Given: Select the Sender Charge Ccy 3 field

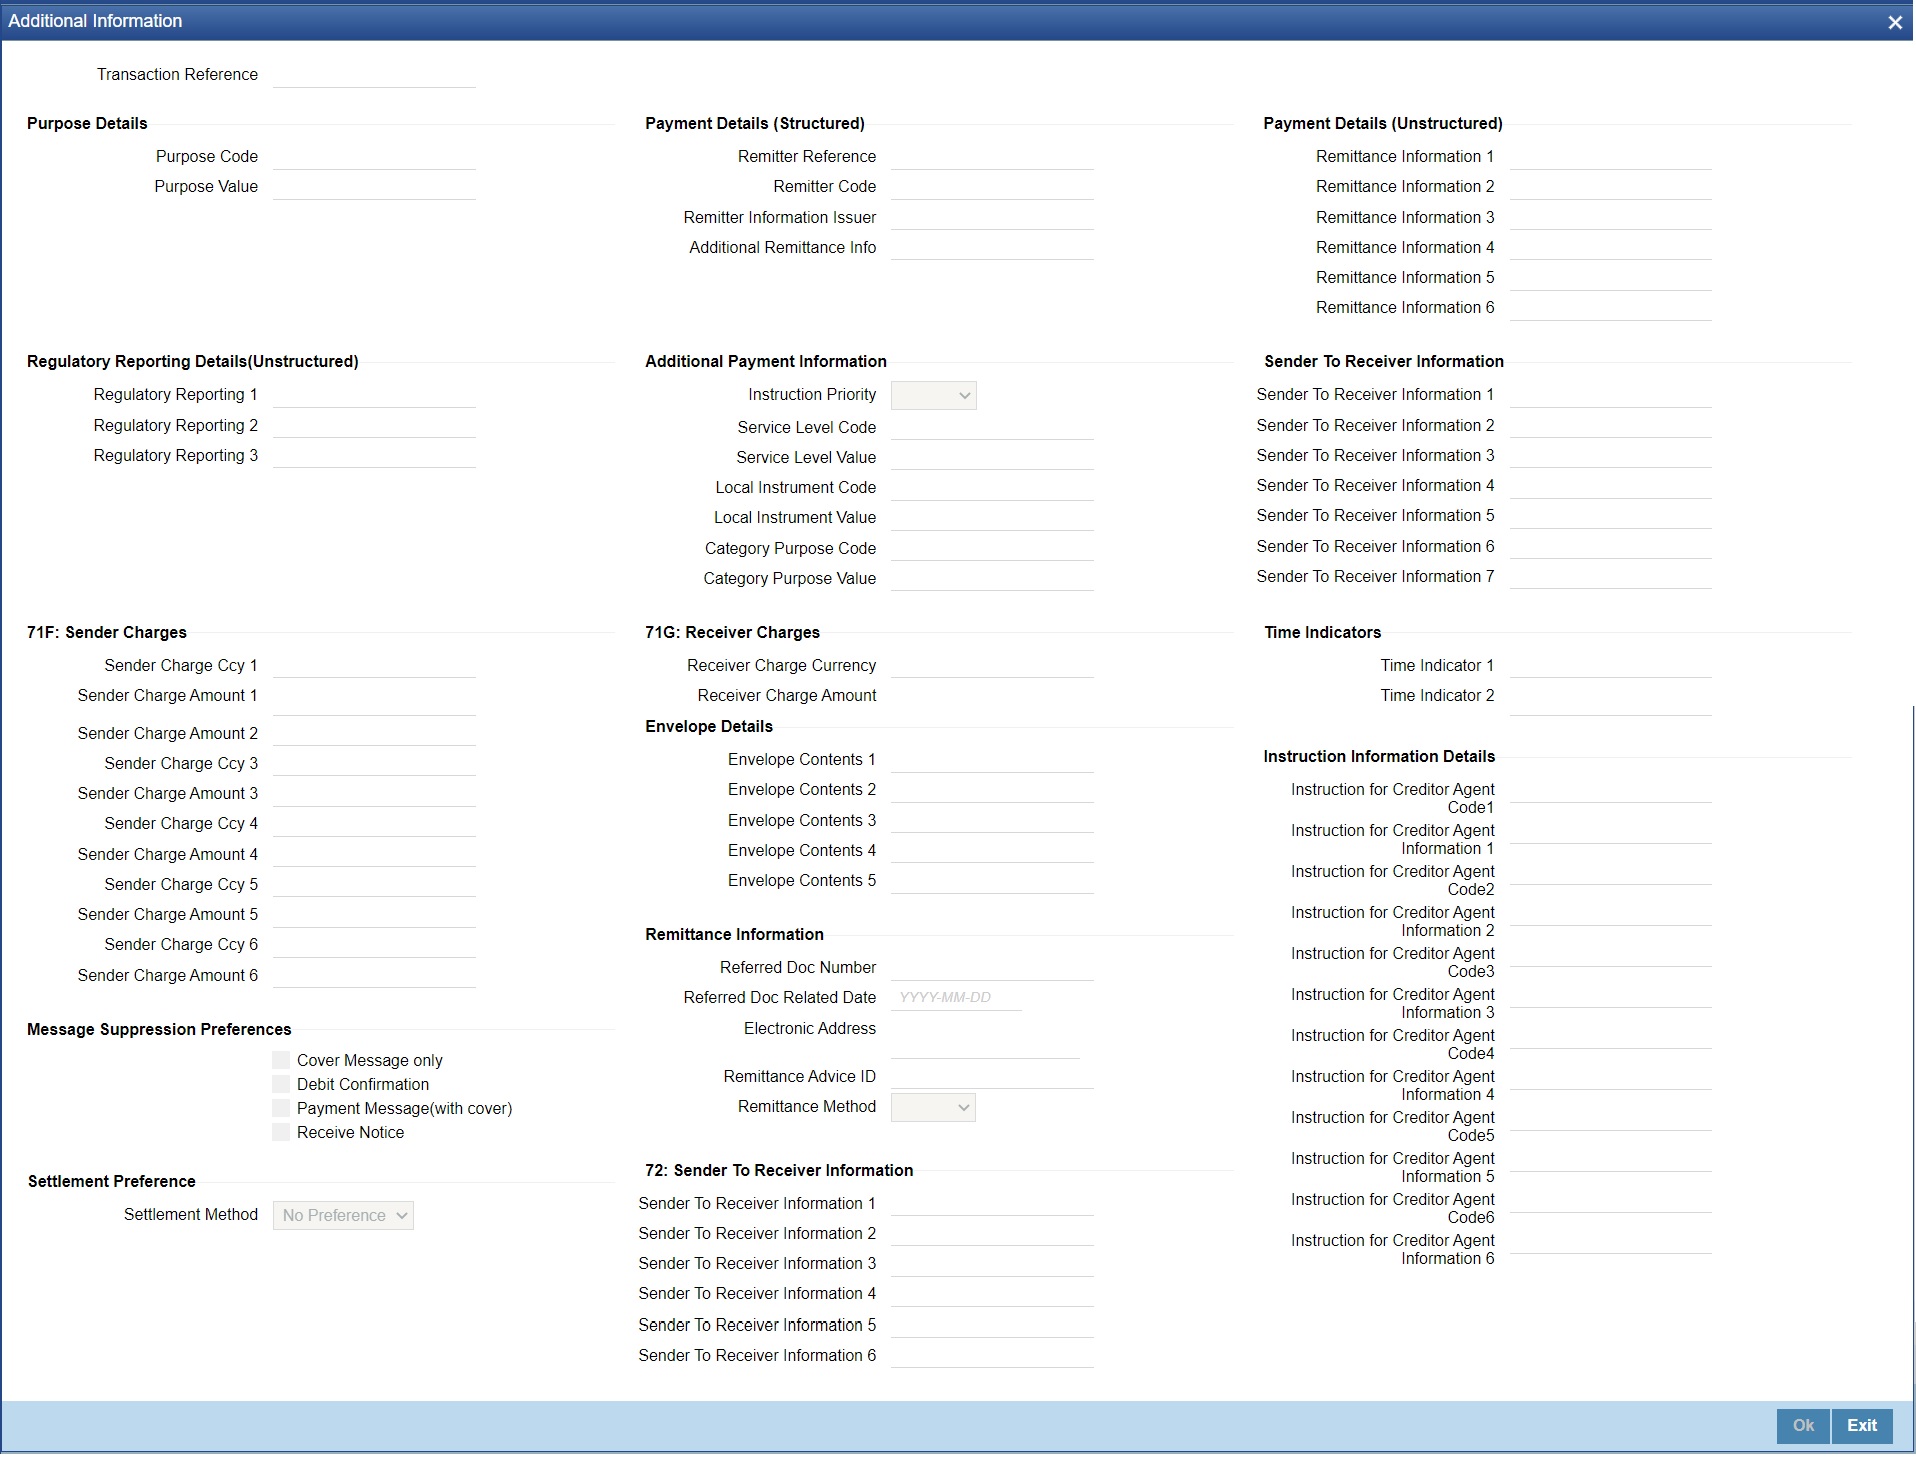Looking at the screenshot, I should (x=374, y=763).
